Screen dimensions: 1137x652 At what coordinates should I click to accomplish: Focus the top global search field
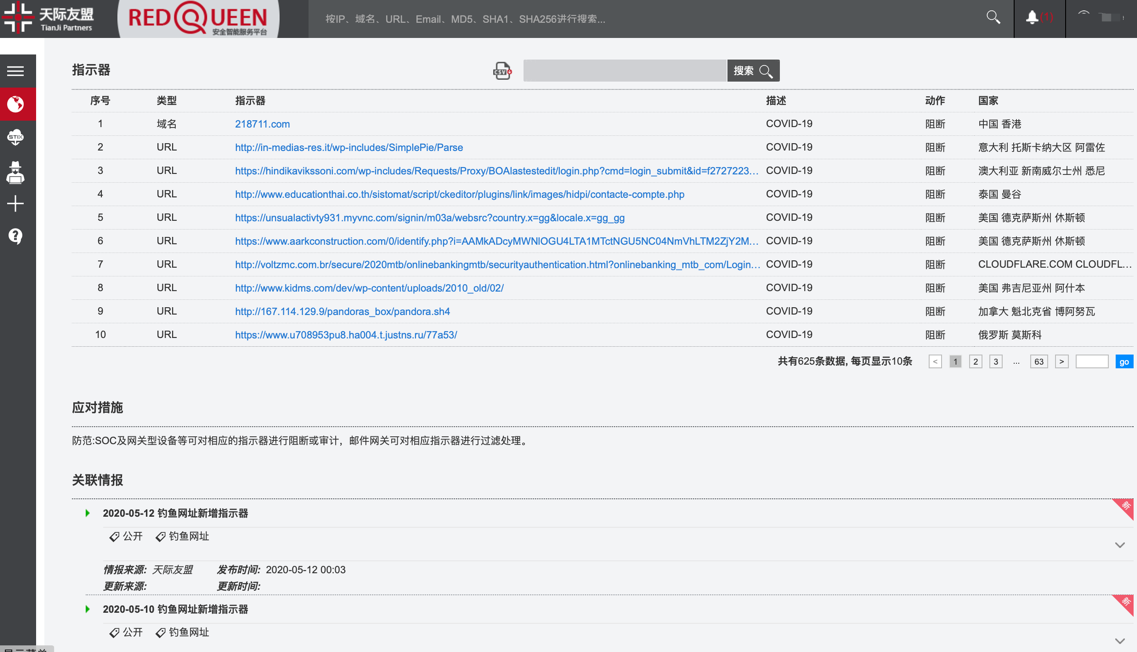pos(645,19)
